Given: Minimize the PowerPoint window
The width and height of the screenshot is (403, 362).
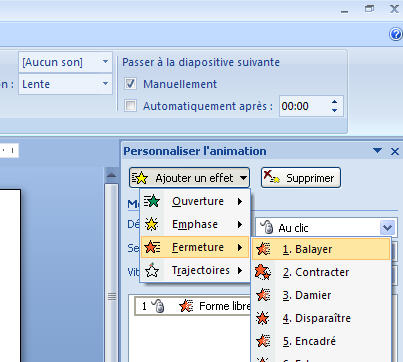Looking at the screenshot, I should coord(345,11).
